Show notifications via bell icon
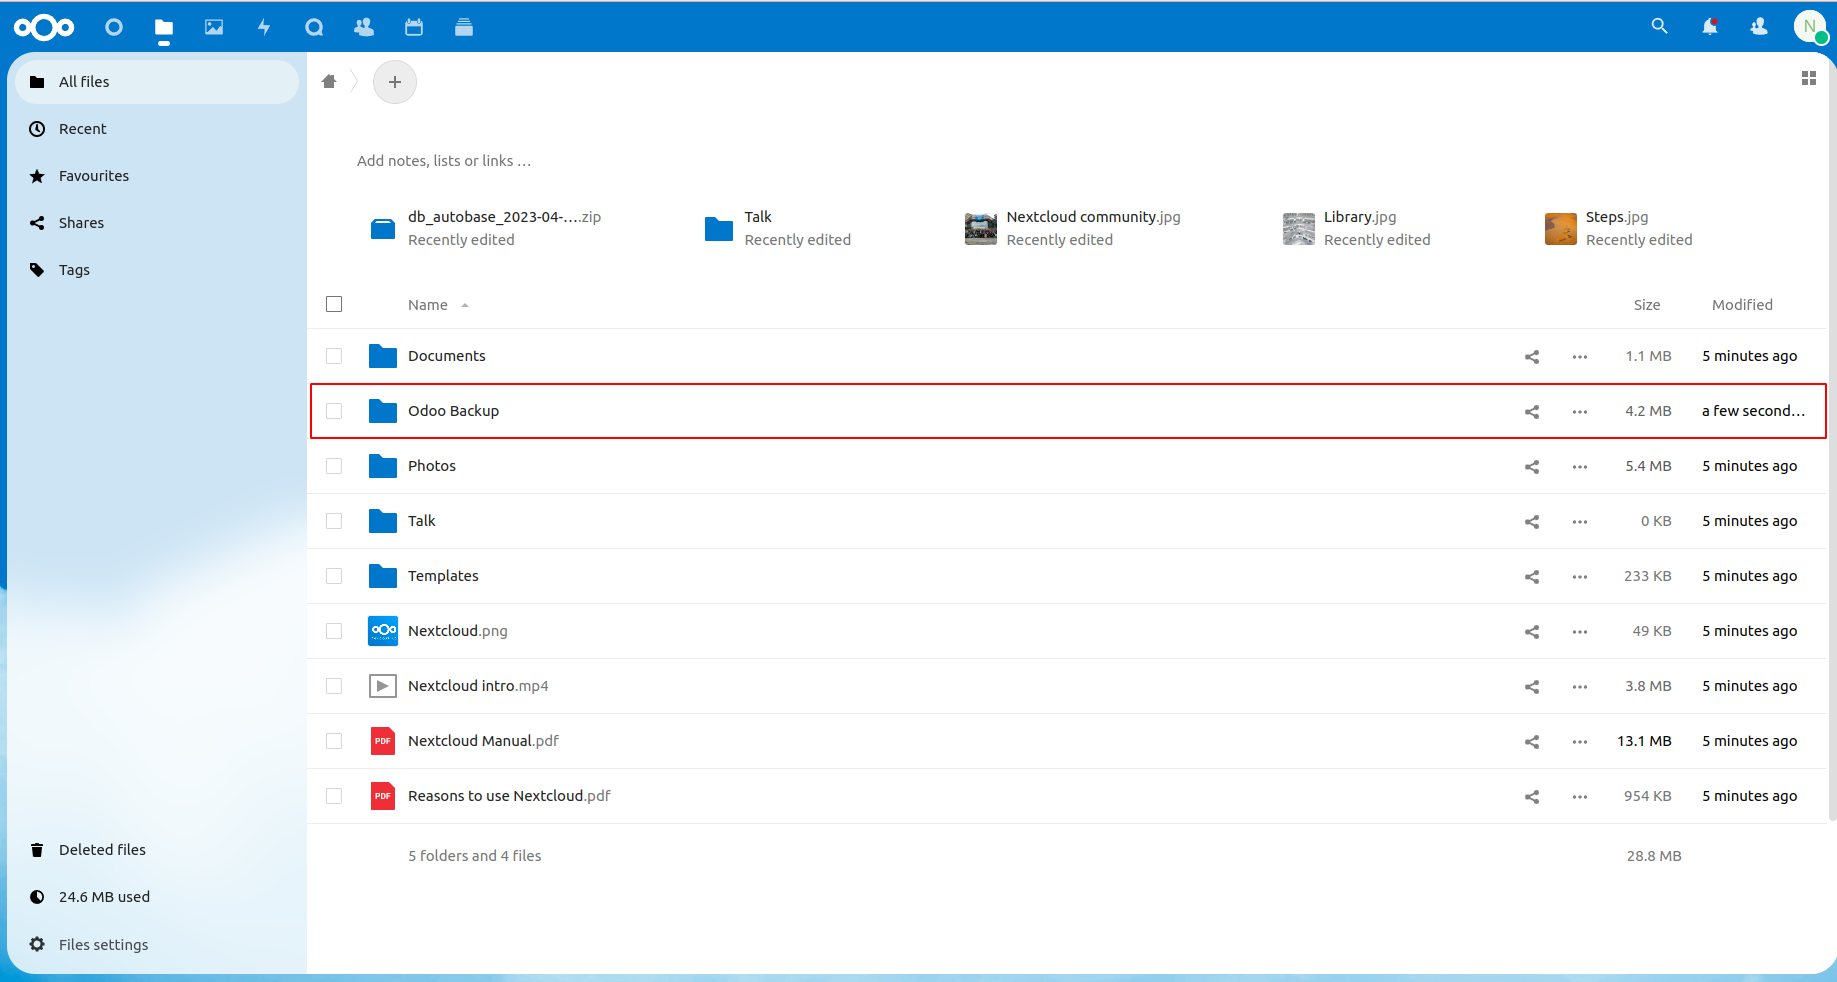This screenshot has height=982, width=1837. click(x=1710, y=27)
